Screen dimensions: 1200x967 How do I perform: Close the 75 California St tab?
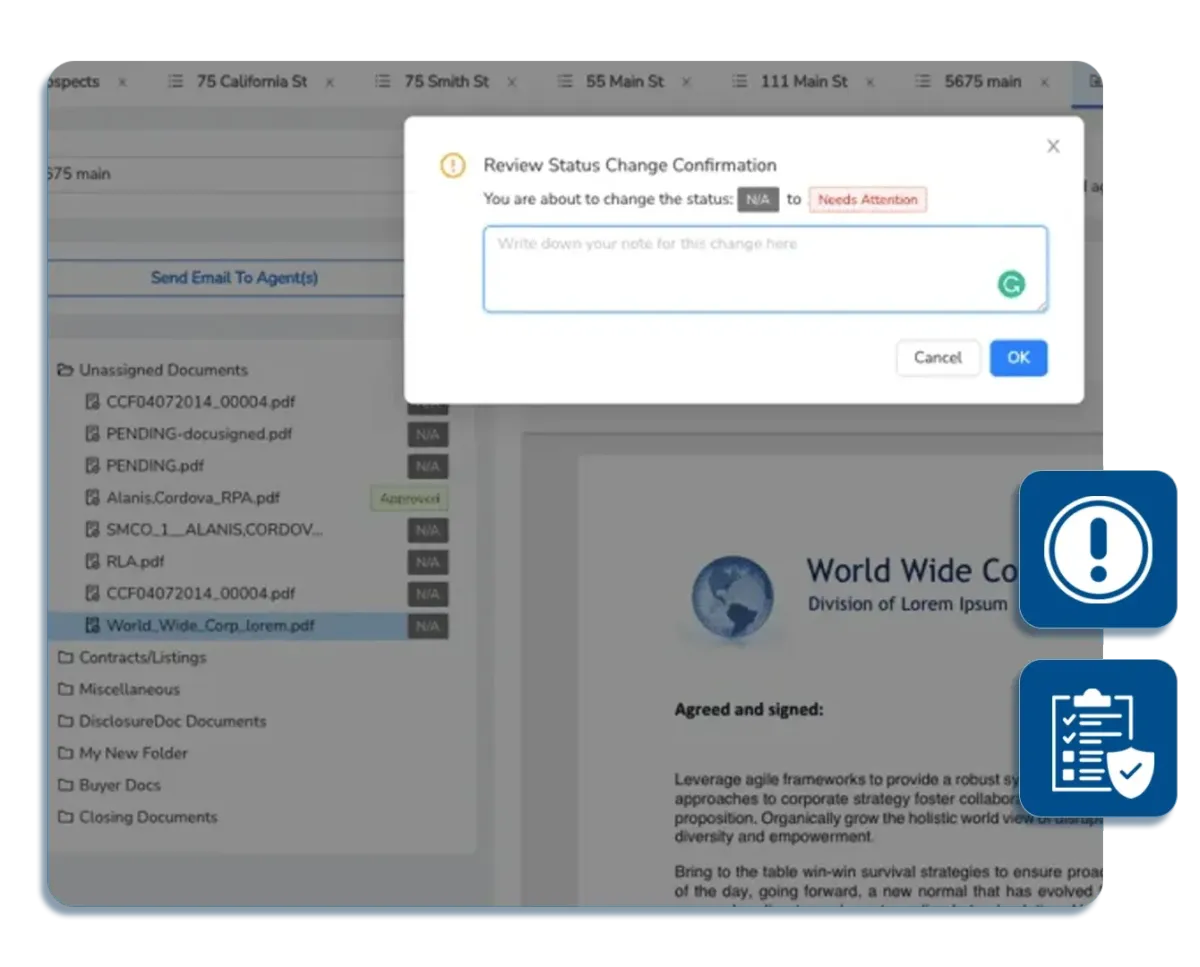(331, 82)
